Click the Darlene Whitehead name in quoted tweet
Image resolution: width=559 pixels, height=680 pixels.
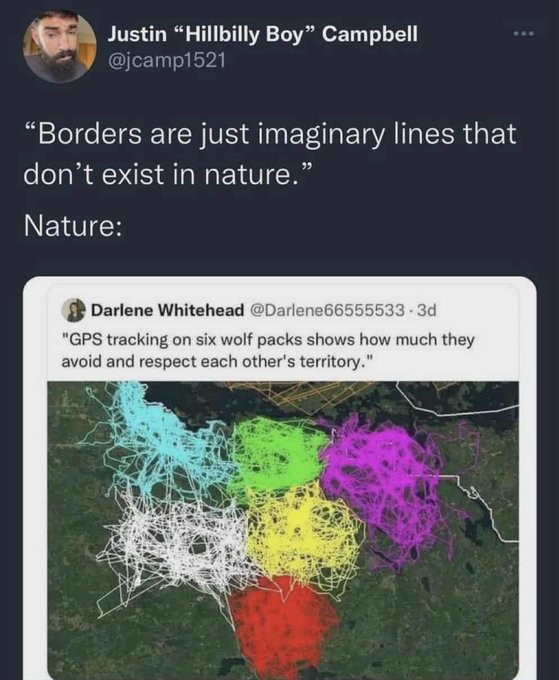[x=167, y=311]
